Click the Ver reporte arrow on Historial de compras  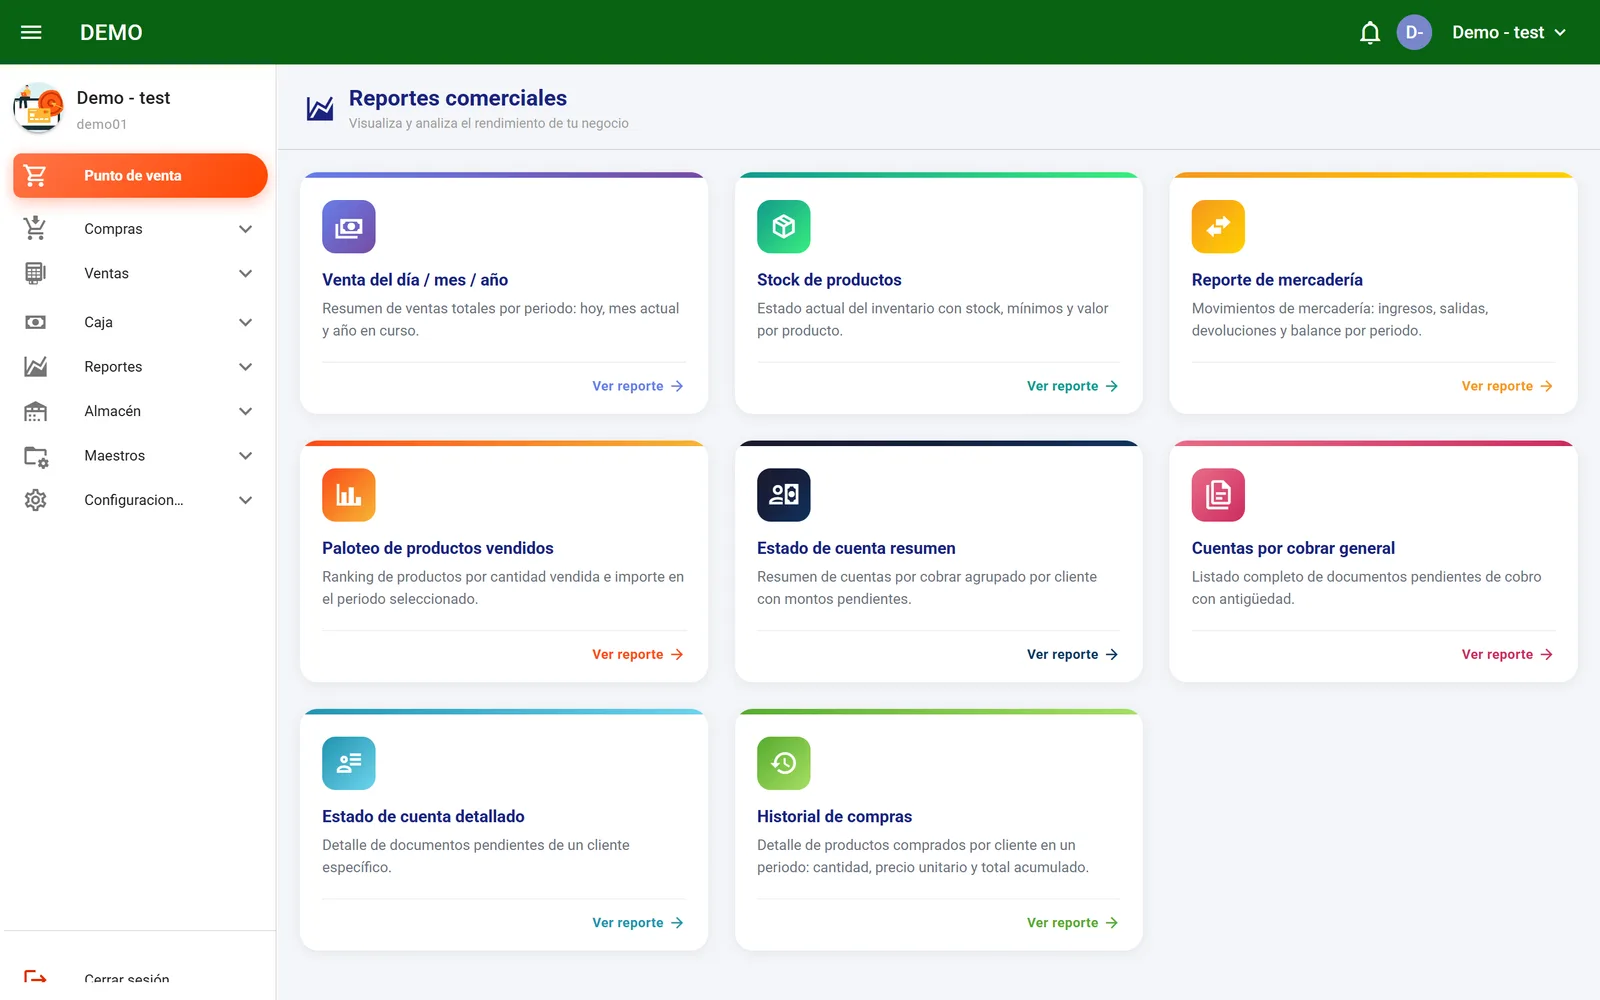point(1112,923)
